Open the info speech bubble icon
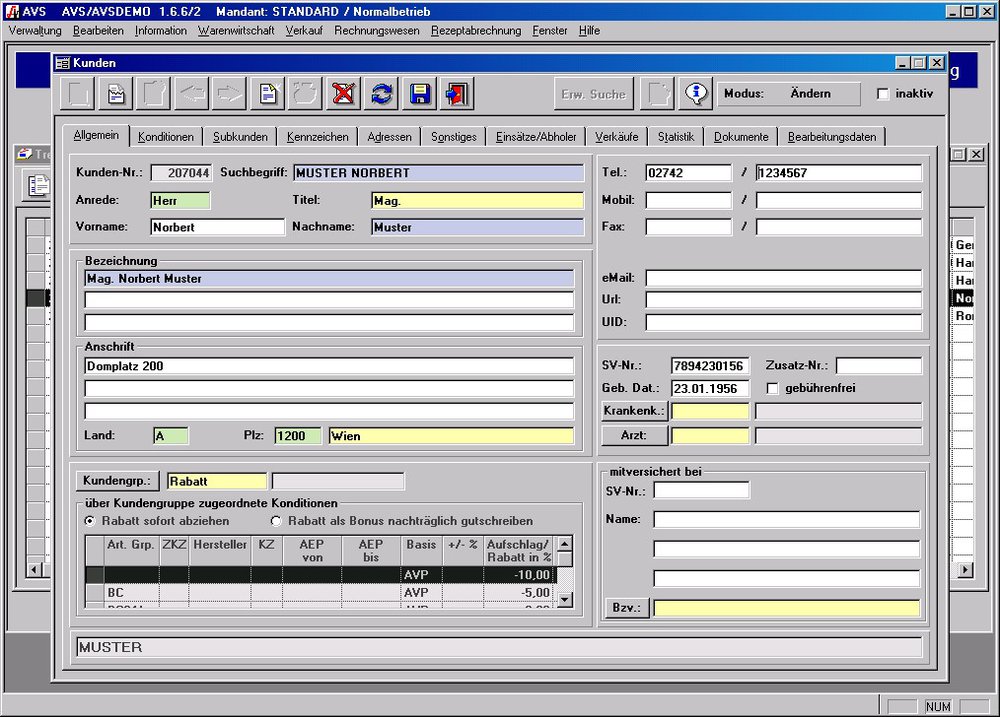 pos(695,94)
